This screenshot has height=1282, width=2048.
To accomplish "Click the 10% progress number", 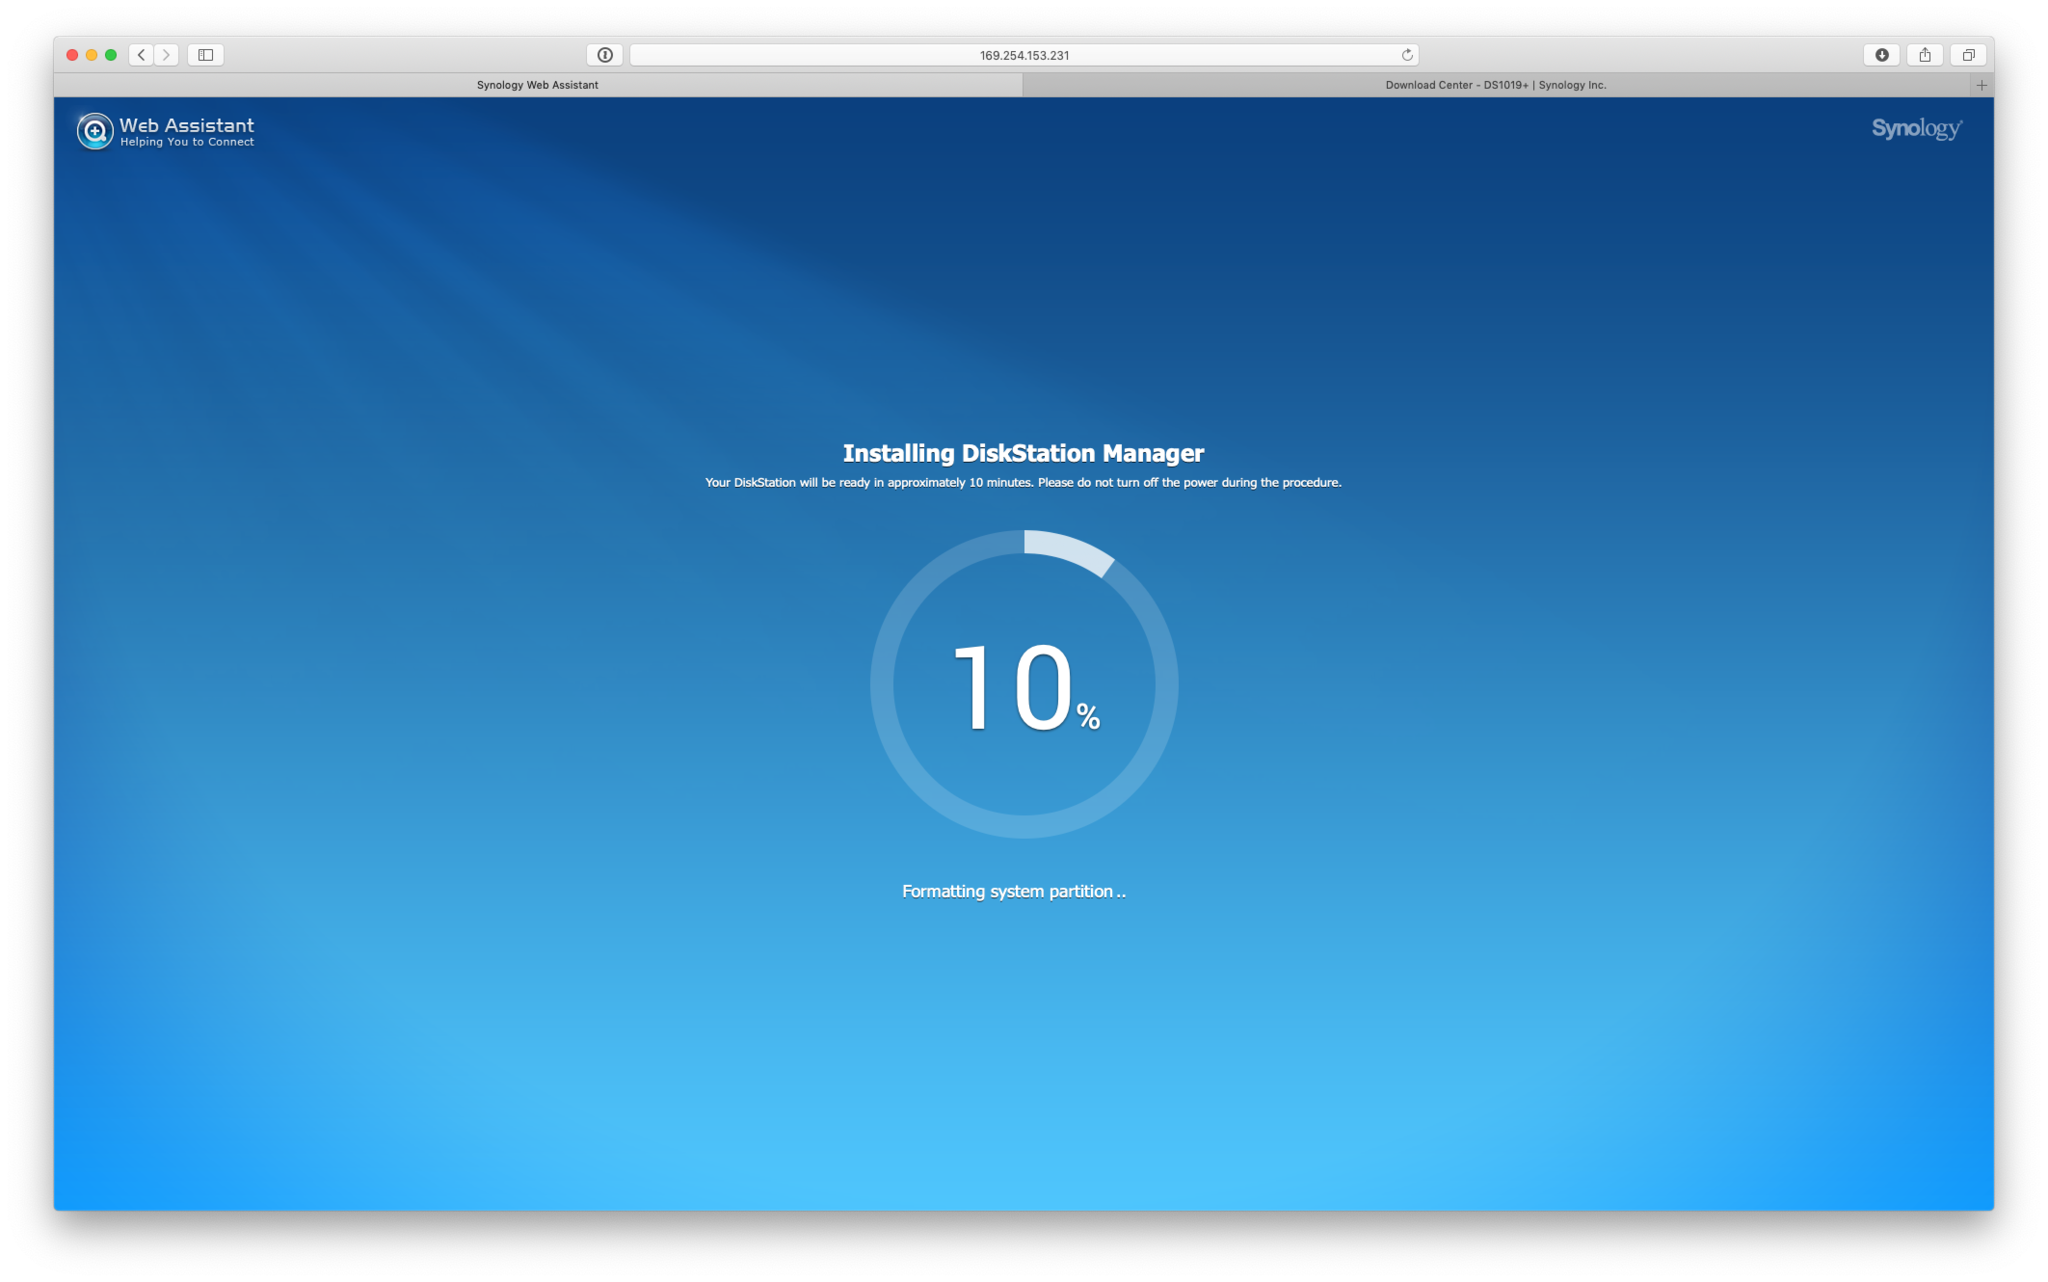I will click(1025, 688).
